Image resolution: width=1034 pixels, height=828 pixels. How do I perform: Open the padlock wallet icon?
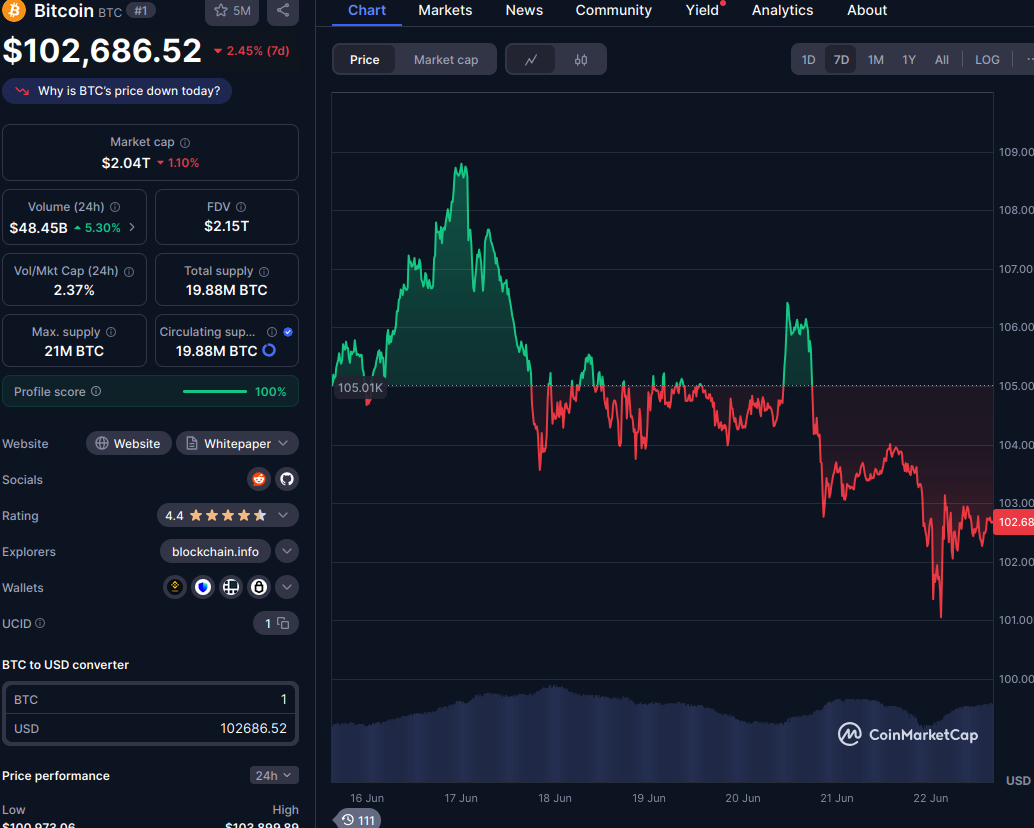pyautogui.click(x=259, y=587)
